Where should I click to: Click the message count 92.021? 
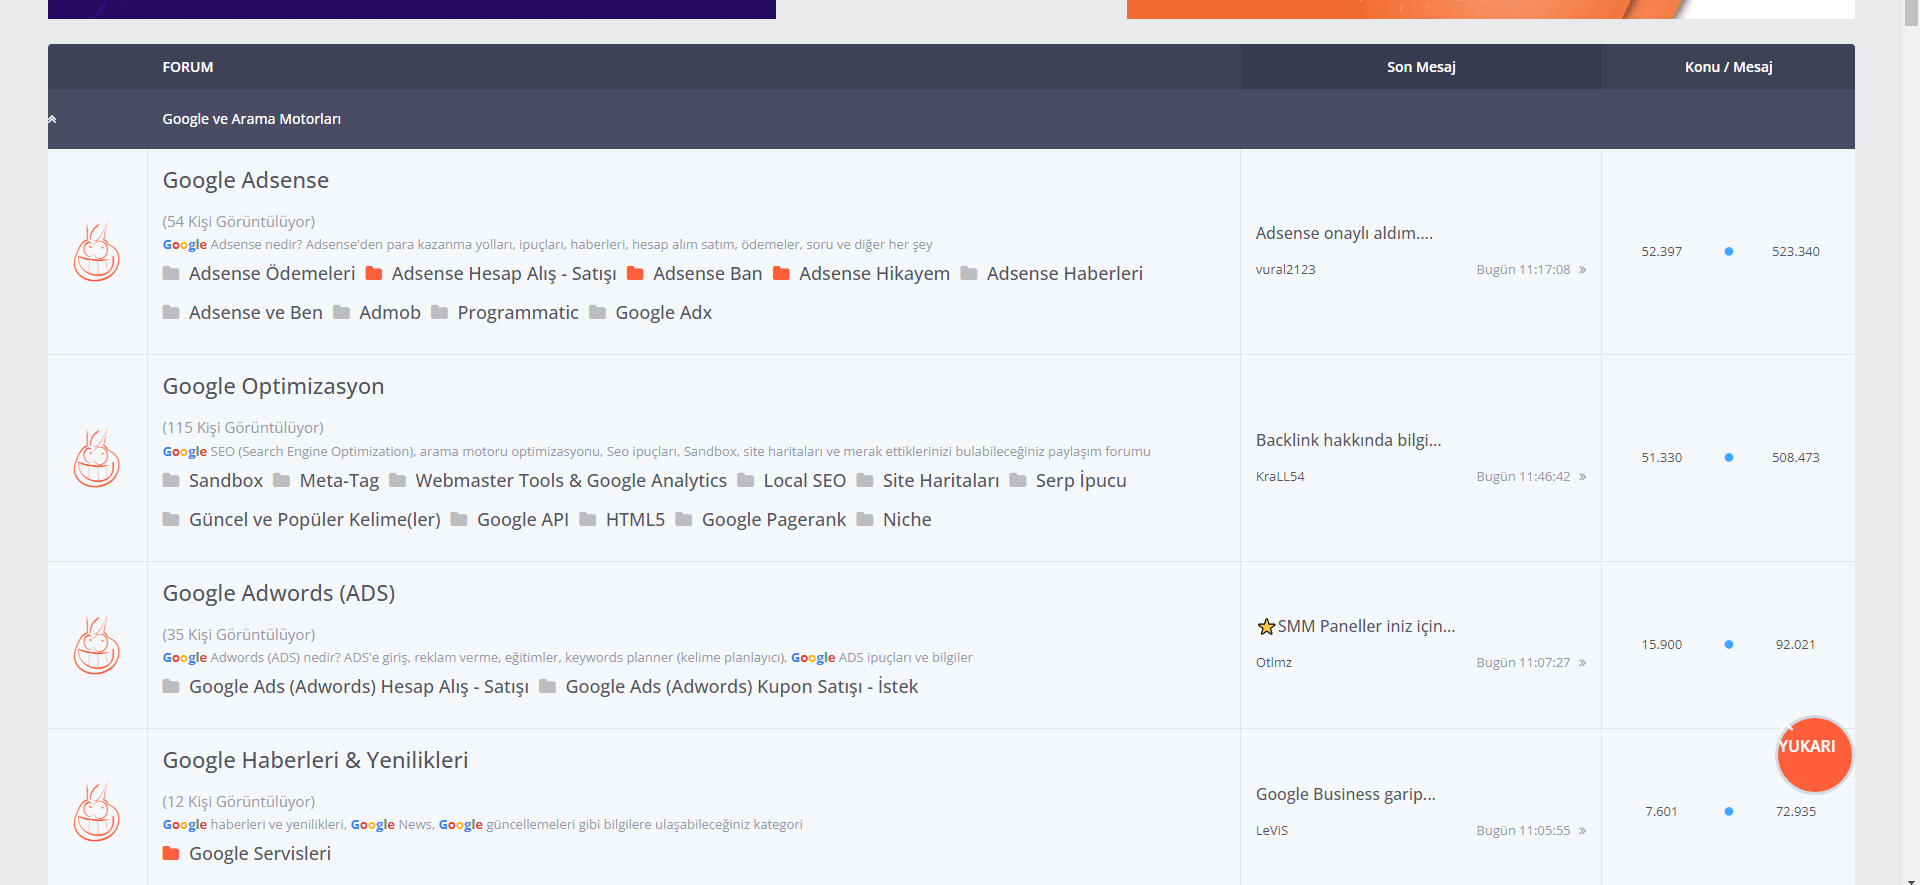[x=1796, y=645]
